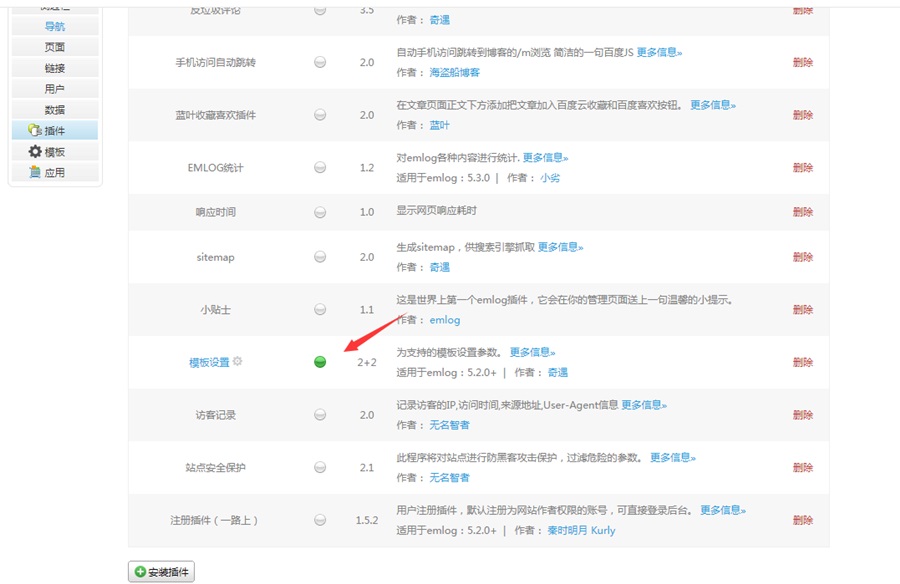Open 更多信息 for EMLOG统计
The image size is (900, 584).
click(x=545, y=157)
